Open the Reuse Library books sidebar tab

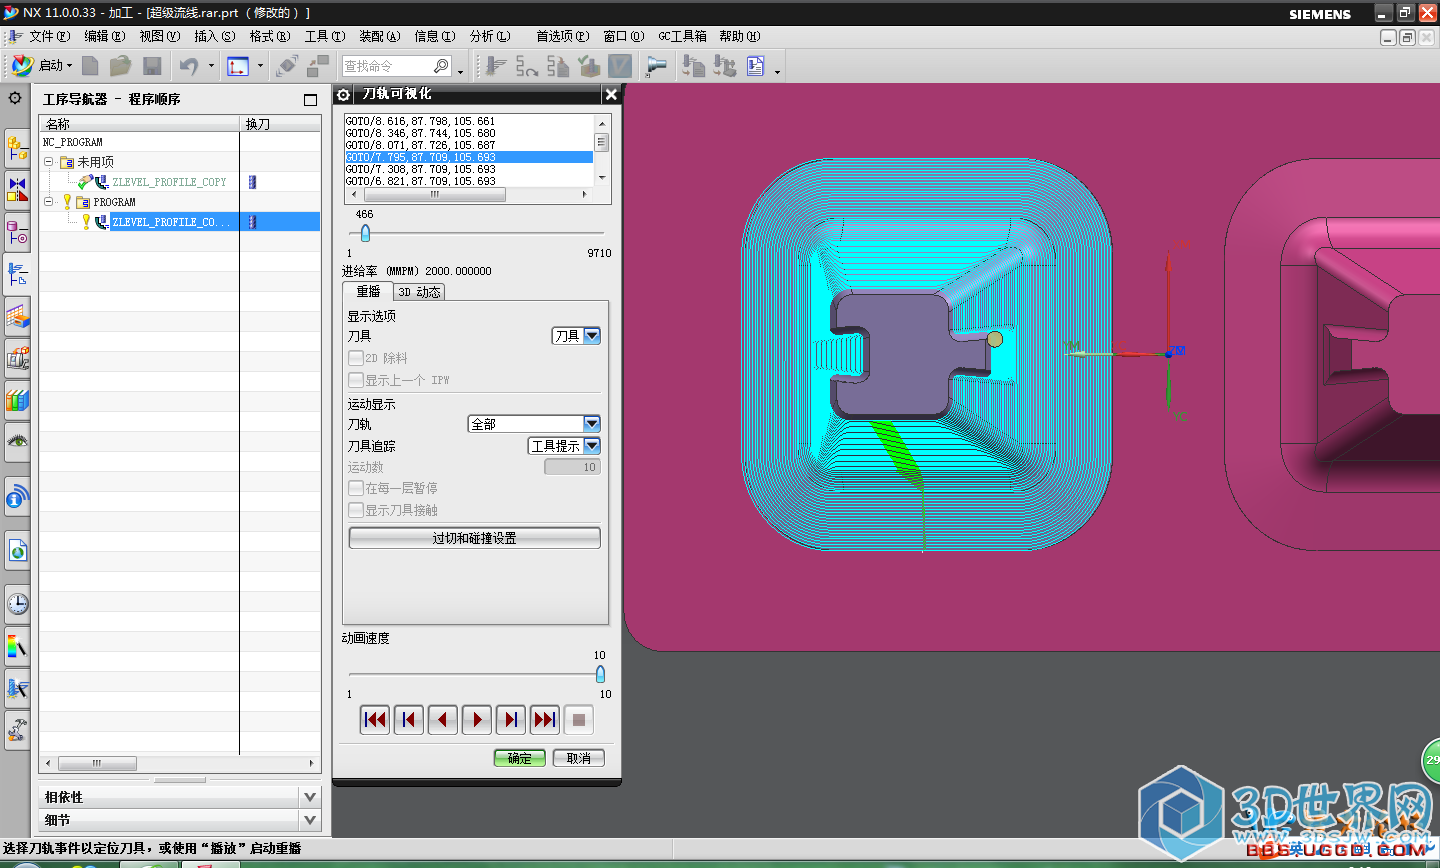coord(17,401)
